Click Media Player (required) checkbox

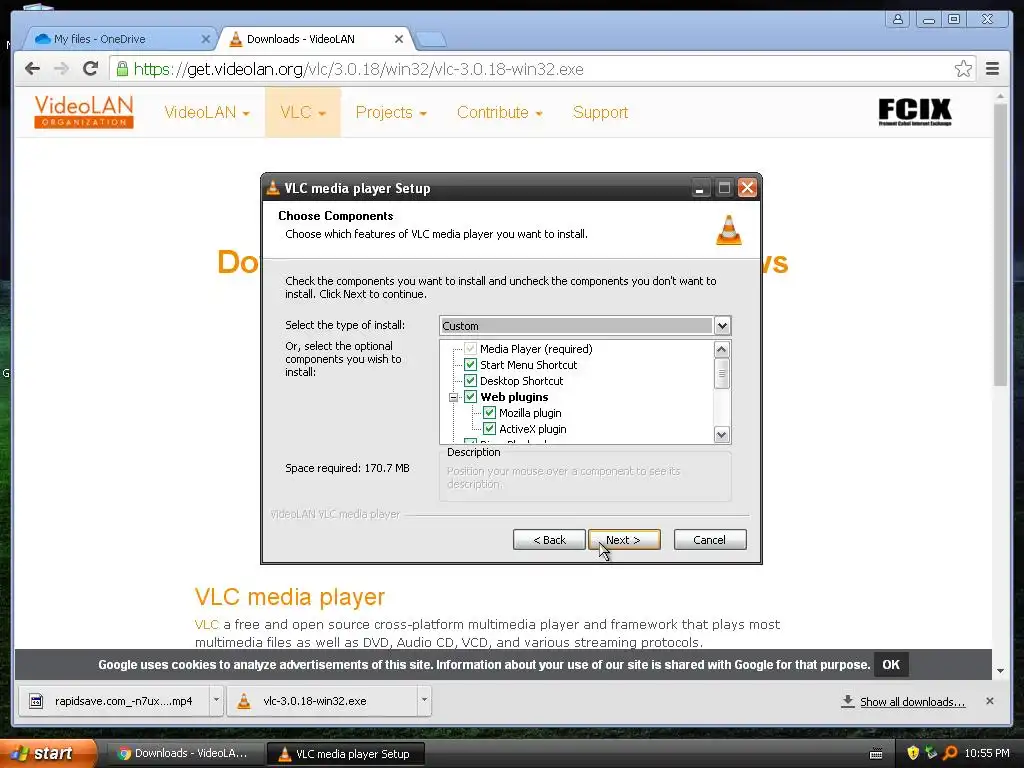pos(470,349)
